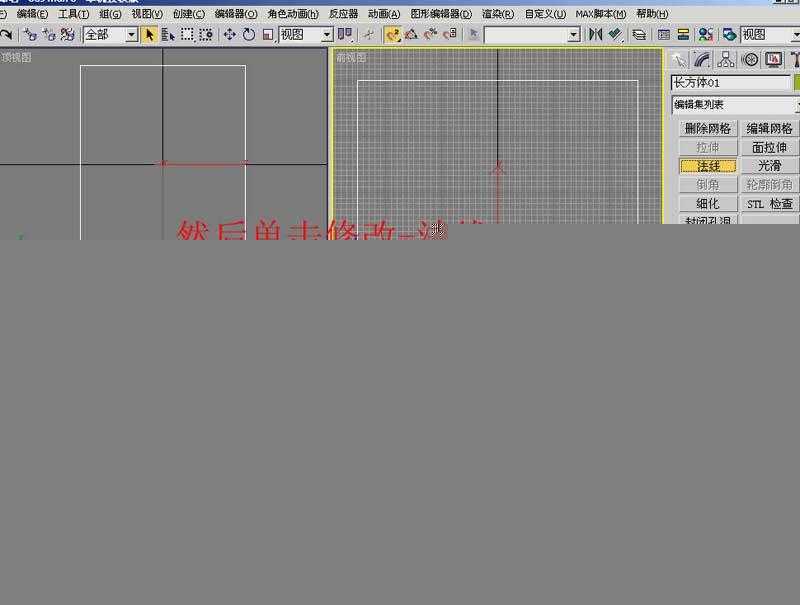Open the named selection sets dropdown
This screenshot has height=605, width=800.
532,35
